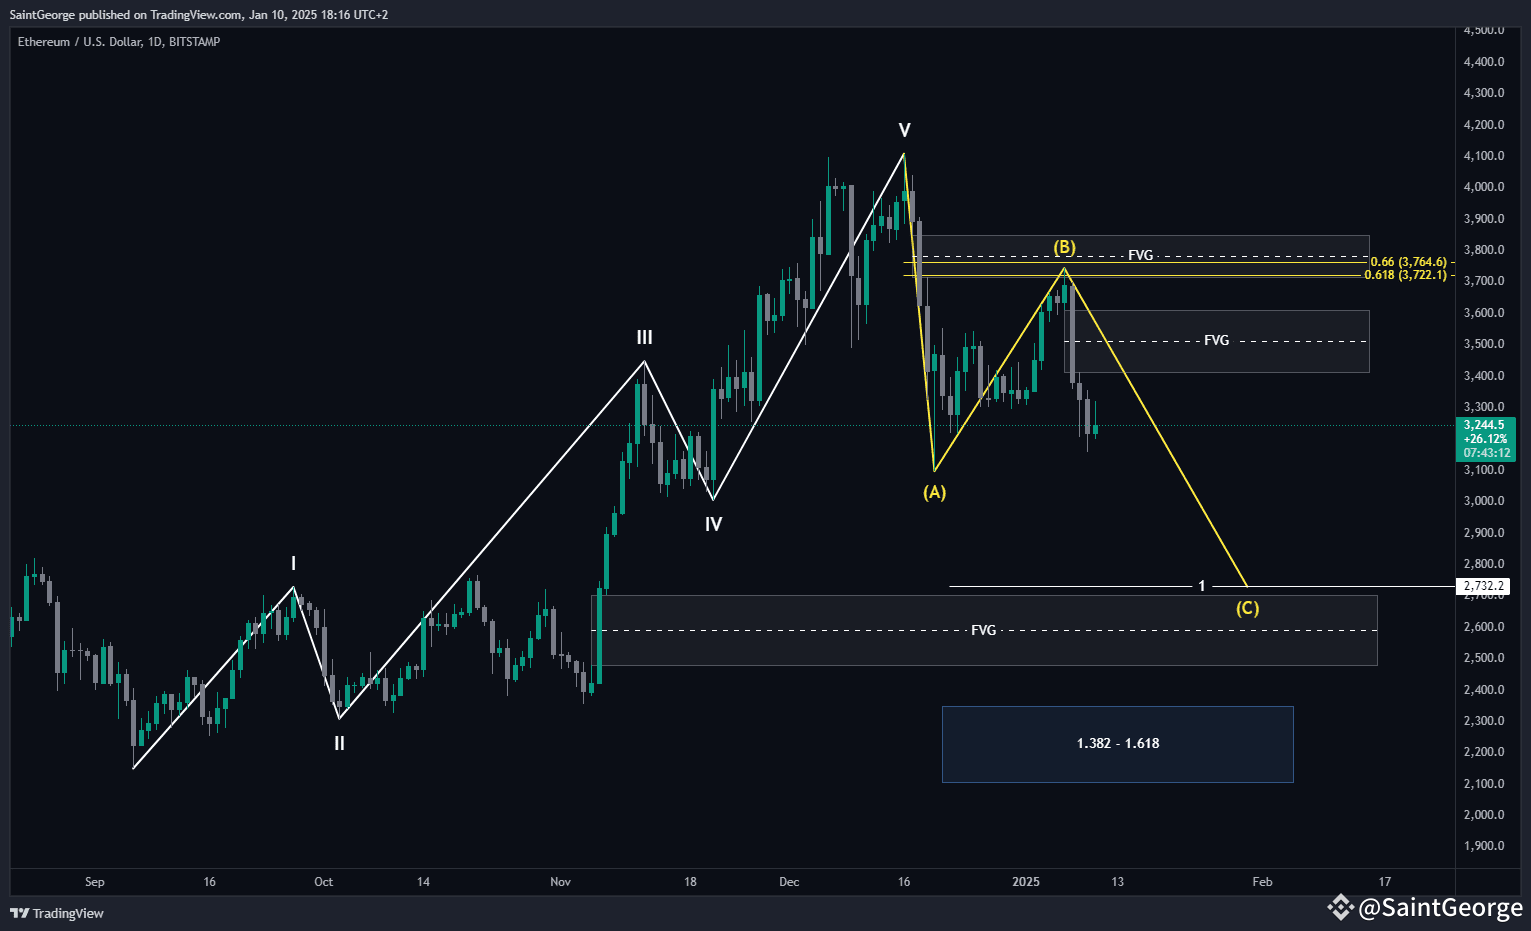This screenshot has width=1531, height=931.
Task: Click 1,900.0 on the price scale
Action: click(1484, 846)
